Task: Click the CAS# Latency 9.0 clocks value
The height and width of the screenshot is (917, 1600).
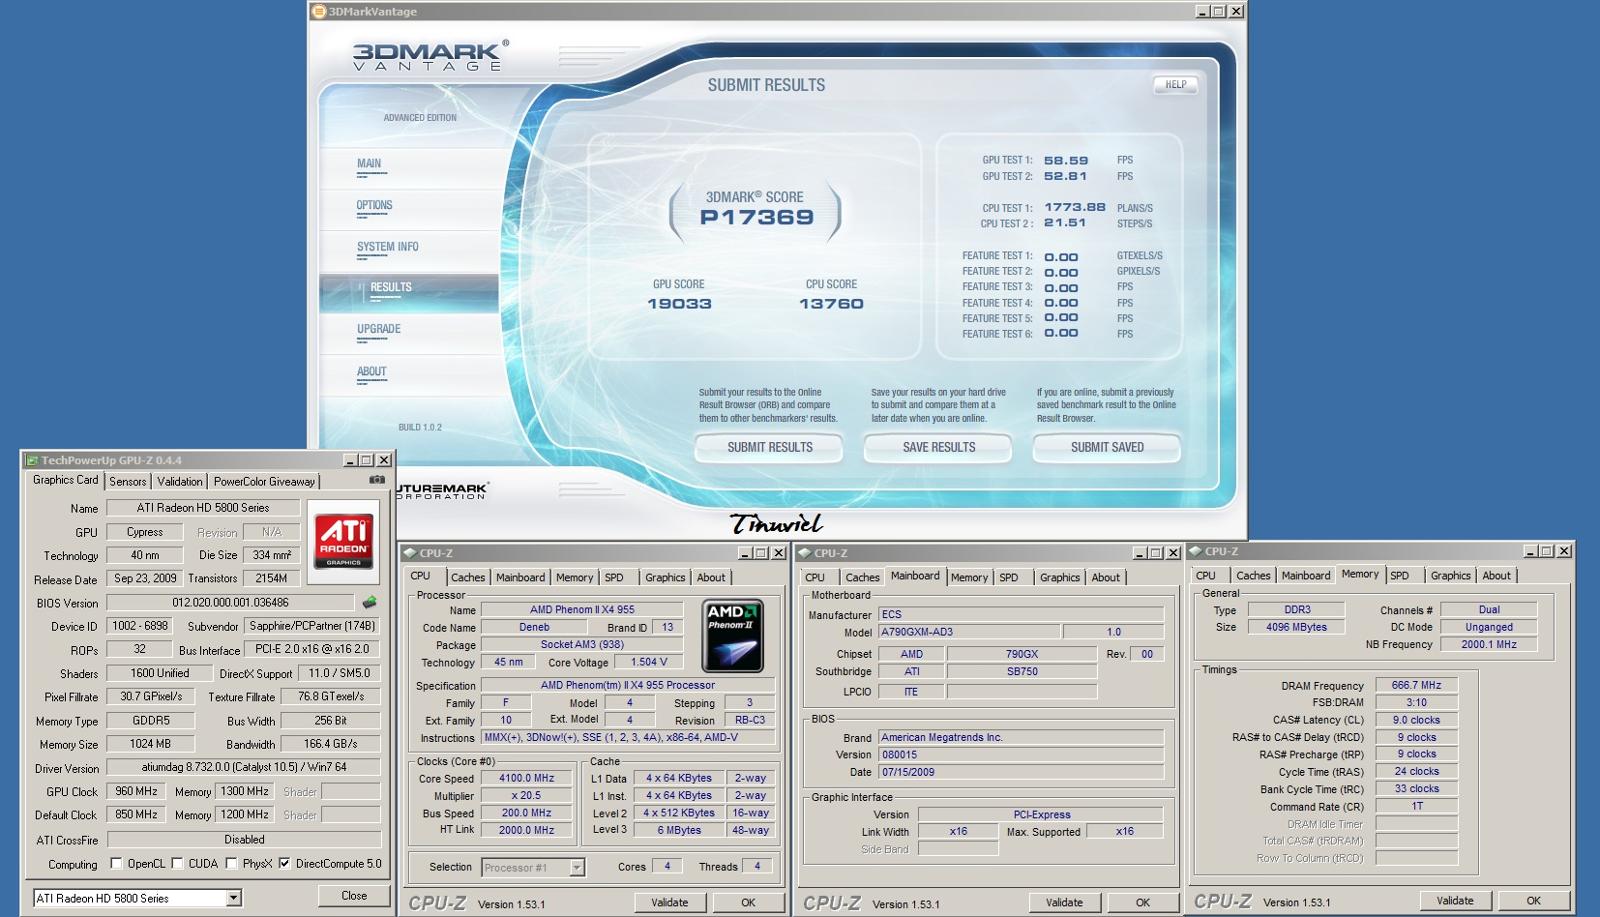Action: coord(1416,720)
